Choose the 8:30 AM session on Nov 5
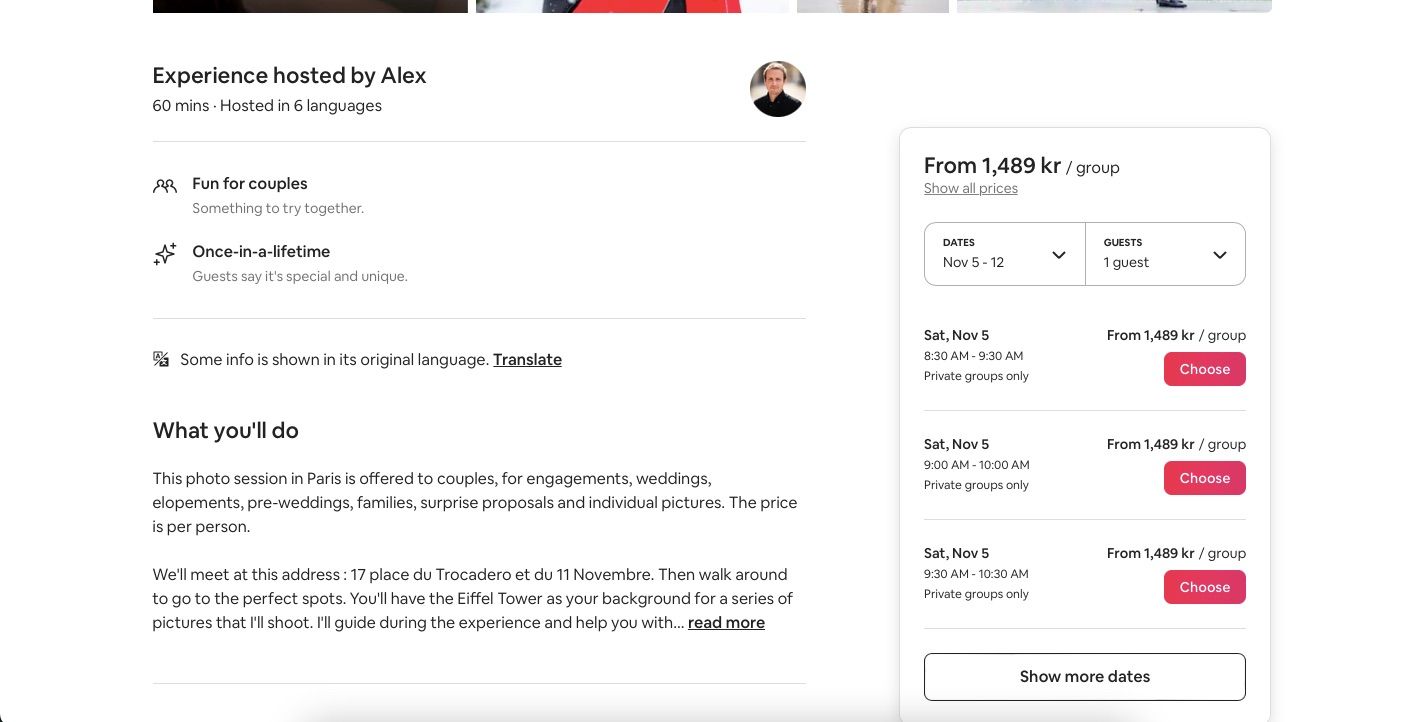 pyautogui.click(x=1204, y=369)
